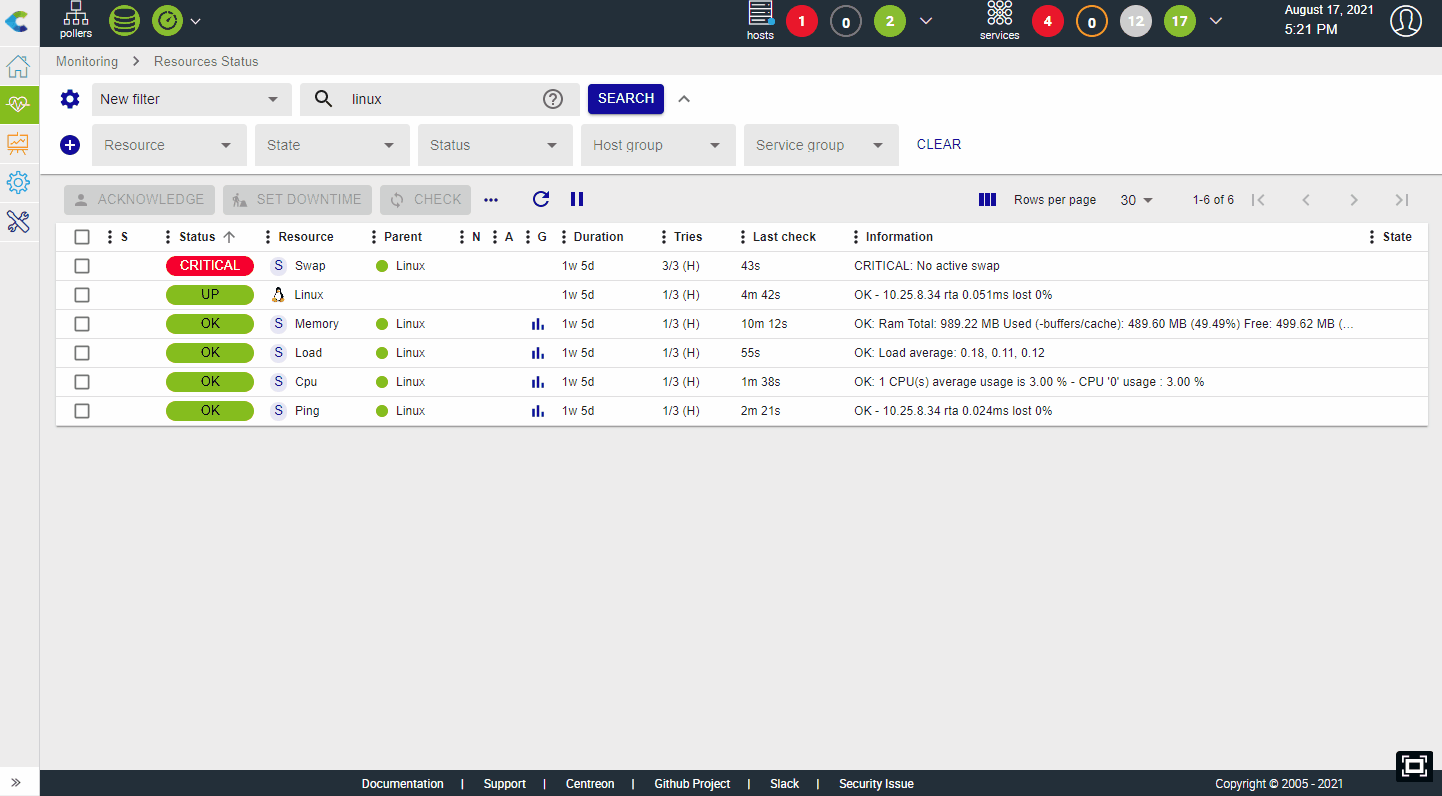Expand the hosts summary chevron
Image resolution: width=1442 pixels, height=796 pixels.
926,21
